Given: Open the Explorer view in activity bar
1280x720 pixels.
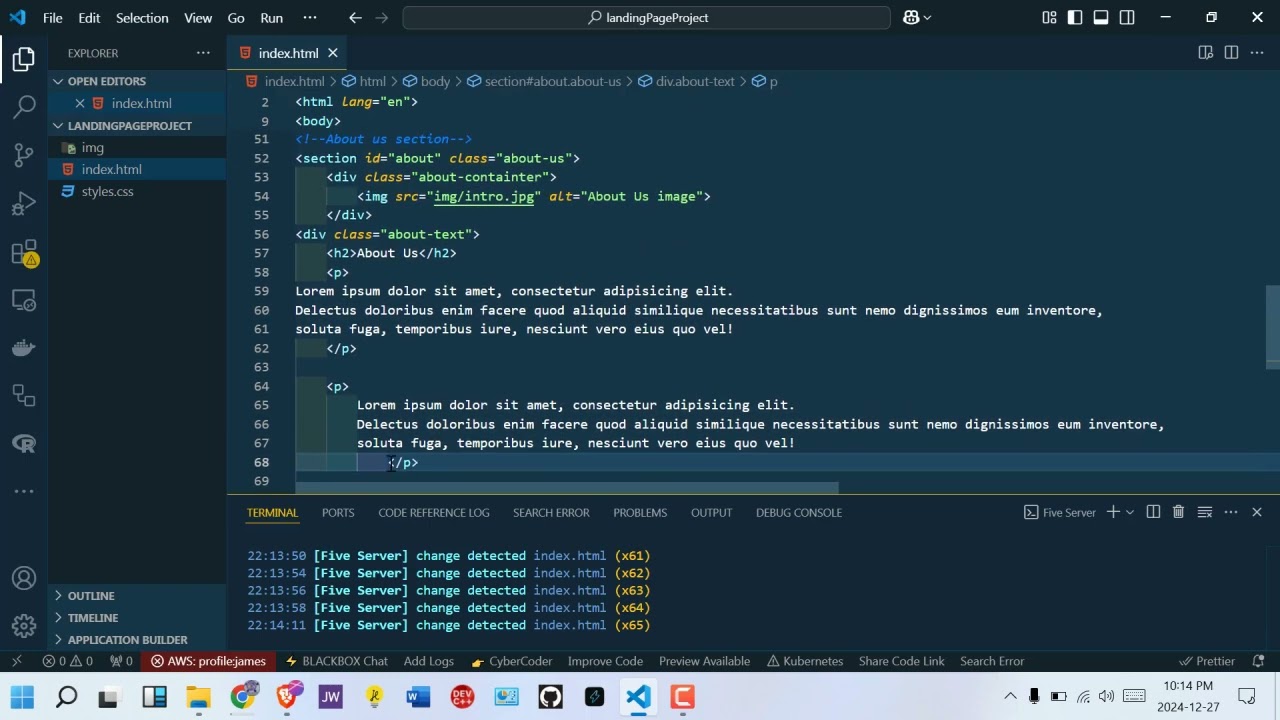Looking at the screenshot, I should 24,59.
